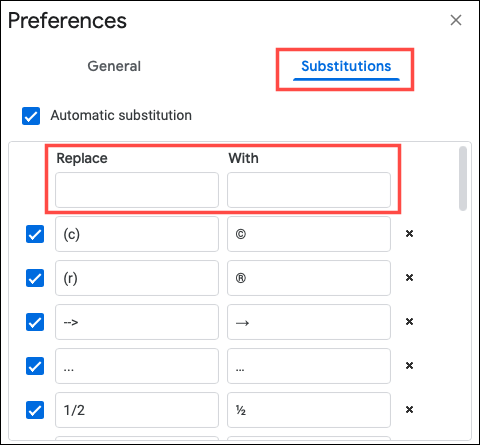Delete the (c) substitution row

409,234
